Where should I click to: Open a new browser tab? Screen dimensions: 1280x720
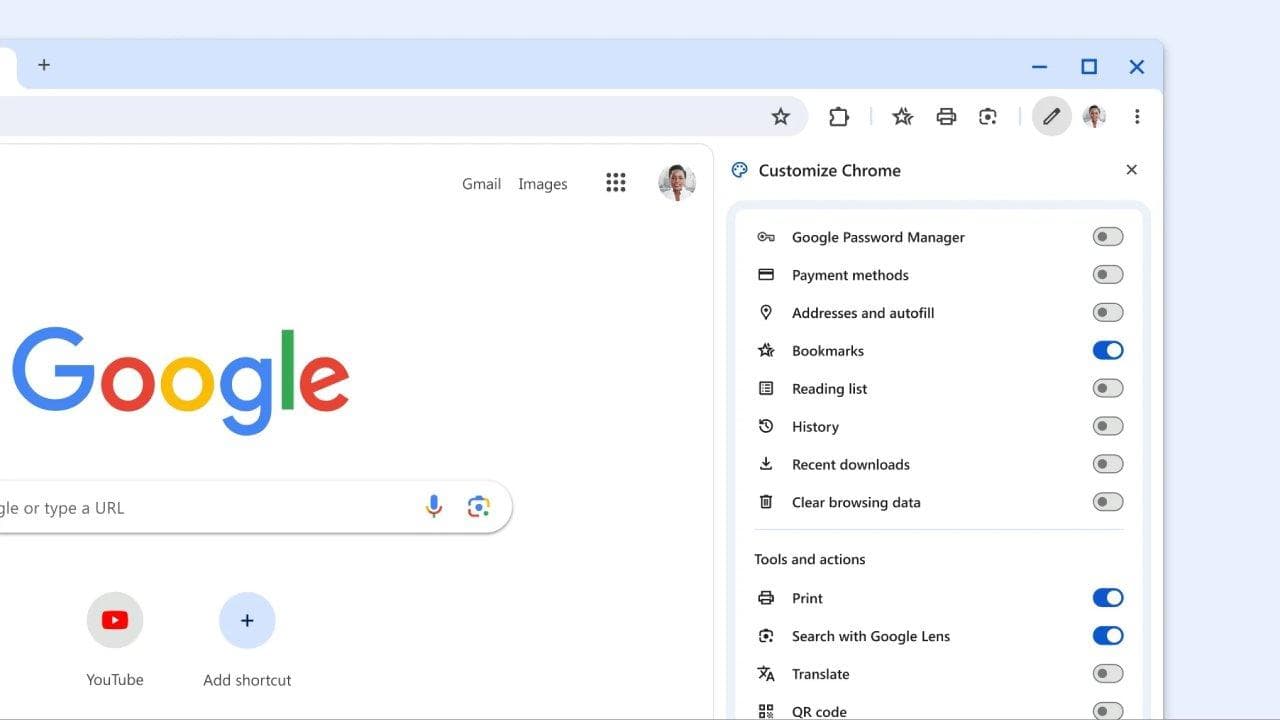[44, 64]
